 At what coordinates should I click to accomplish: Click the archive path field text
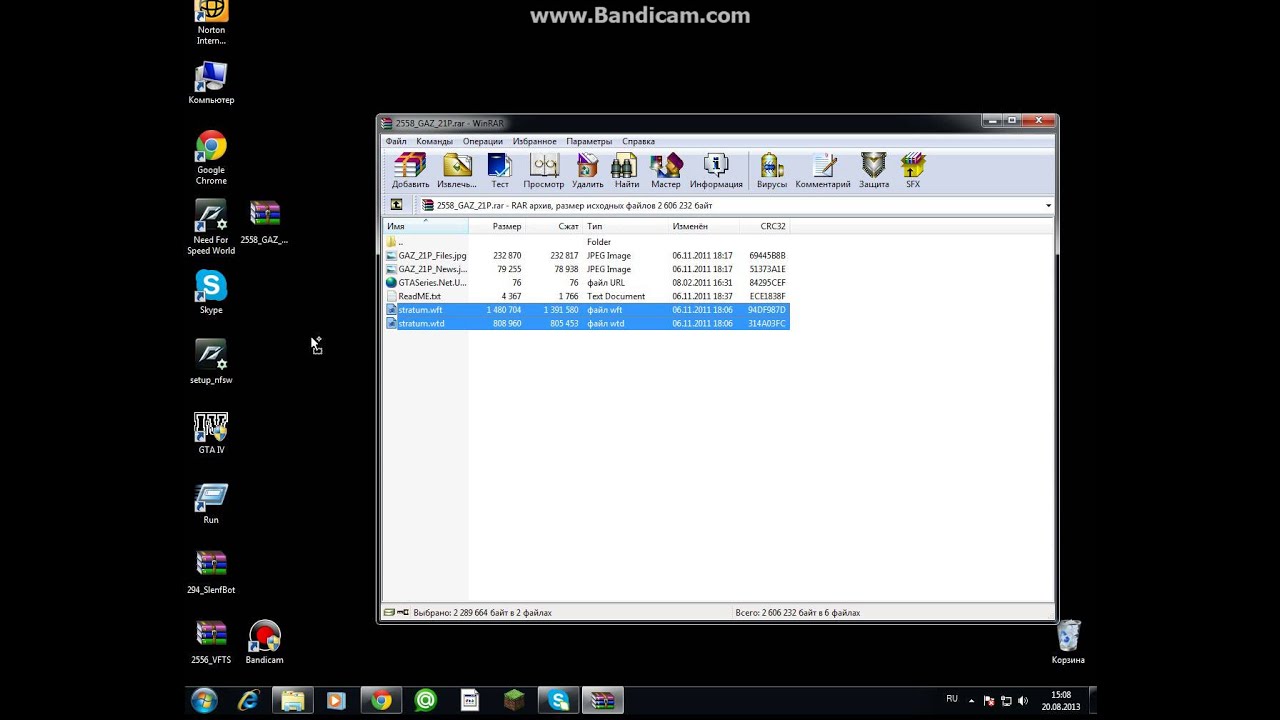click(x=574, y=206)
